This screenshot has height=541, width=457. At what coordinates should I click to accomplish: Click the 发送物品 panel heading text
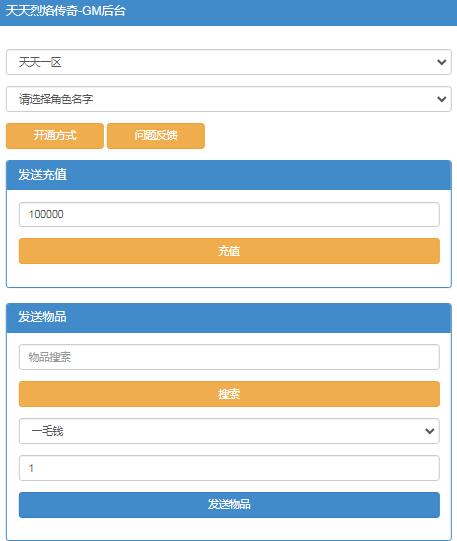pyautogui.click(x=42, y=317)
